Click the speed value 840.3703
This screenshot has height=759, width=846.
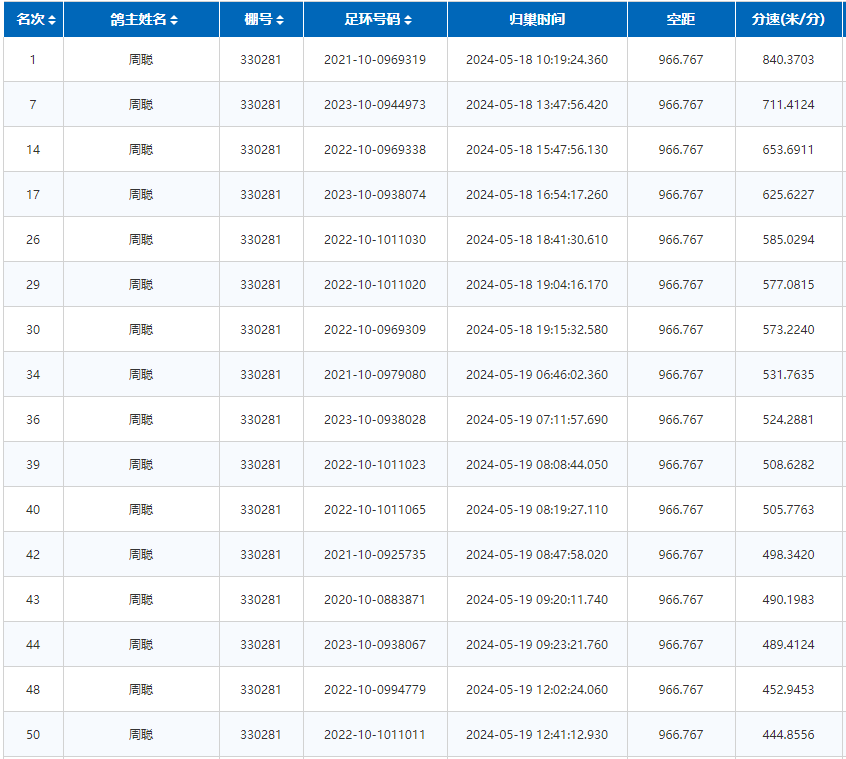point(788,60)
